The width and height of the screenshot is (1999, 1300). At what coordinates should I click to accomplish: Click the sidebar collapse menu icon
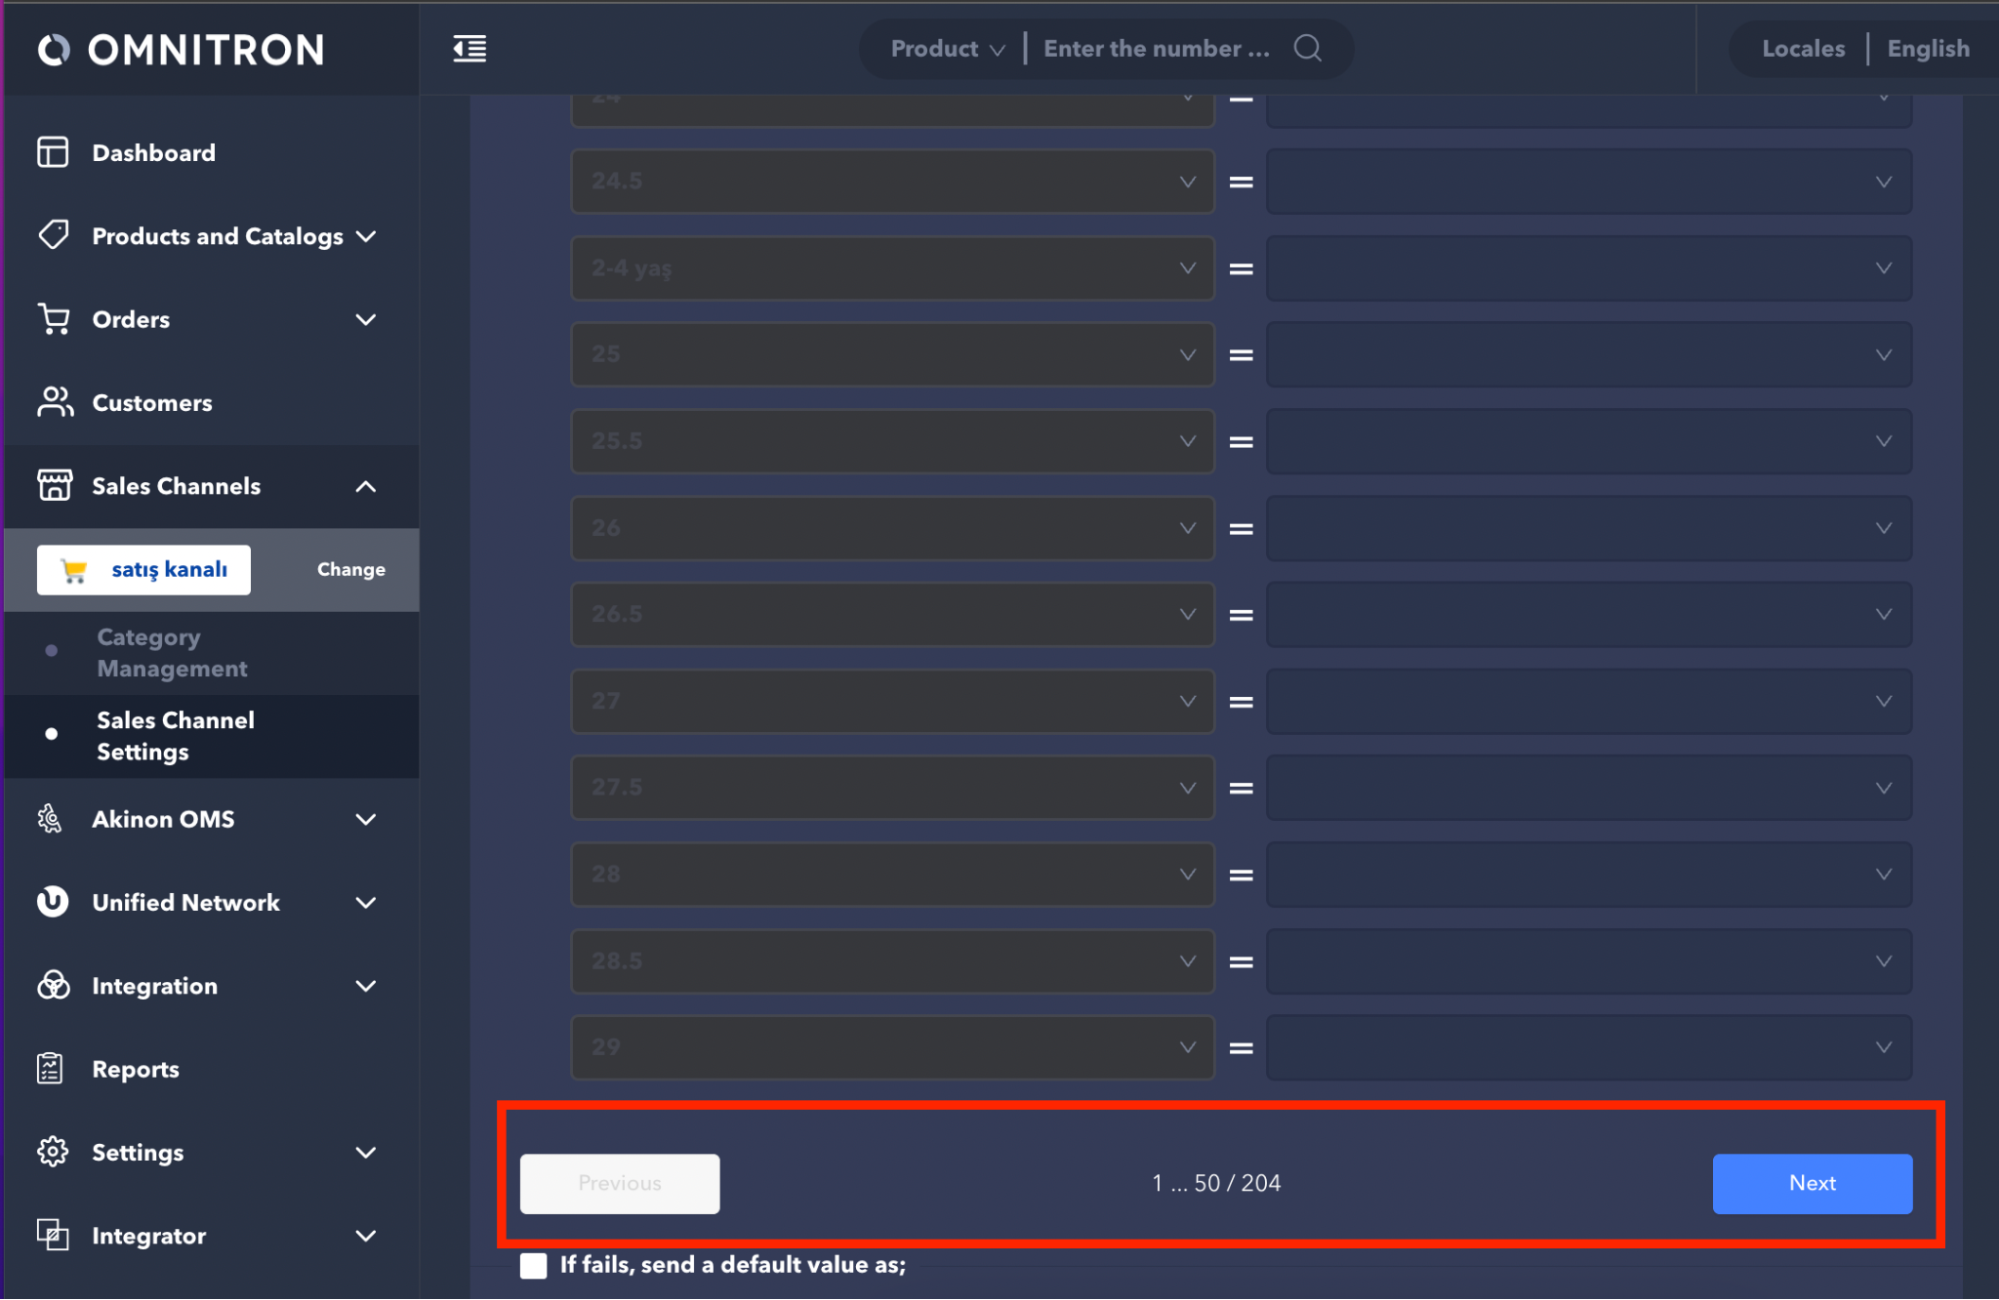coord(469,48)
